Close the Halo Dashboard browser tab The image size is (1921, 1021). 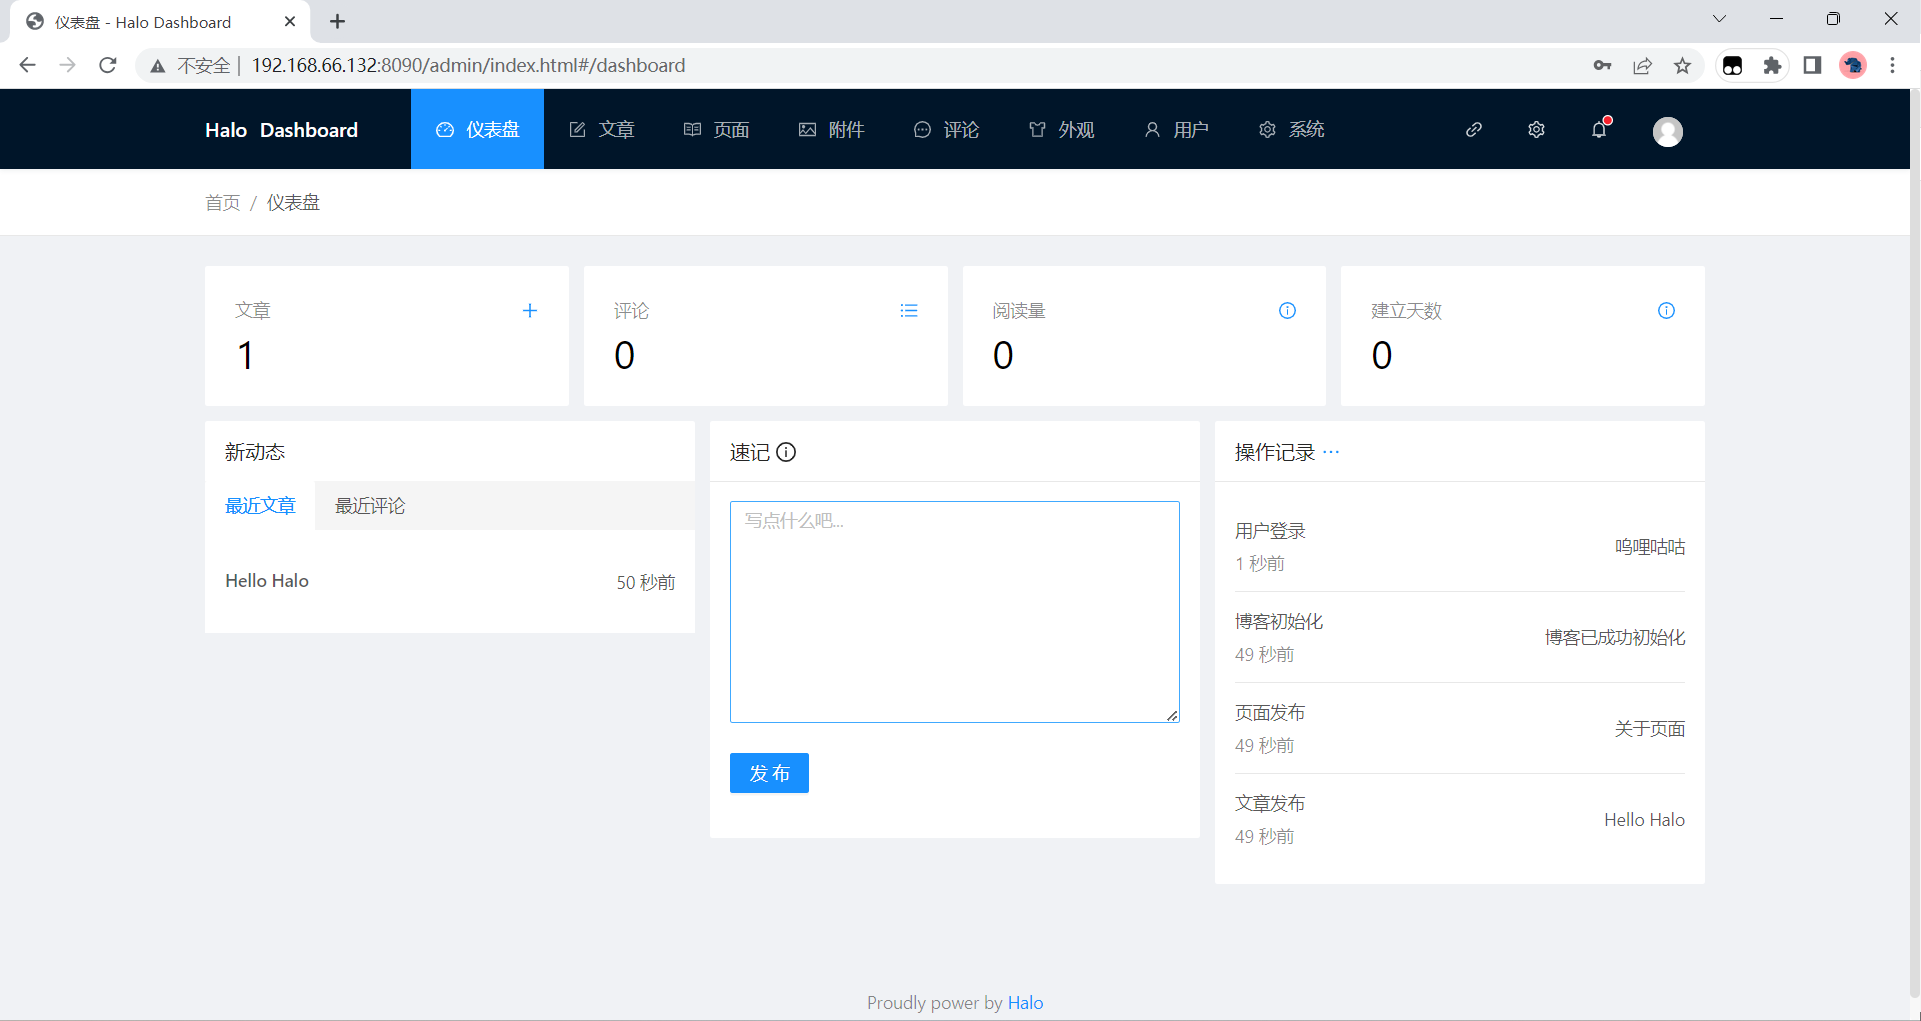click(290, 21)
